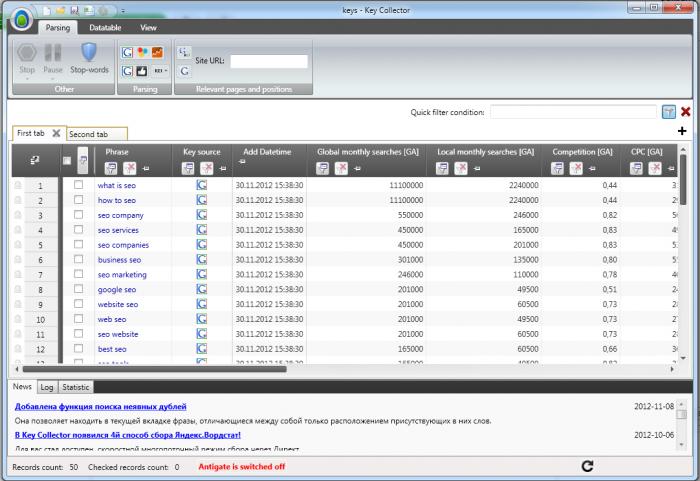This screenshot has width=700, height=481.
Task: Apply the quick filter funnel button
Action: coord(668,112)
